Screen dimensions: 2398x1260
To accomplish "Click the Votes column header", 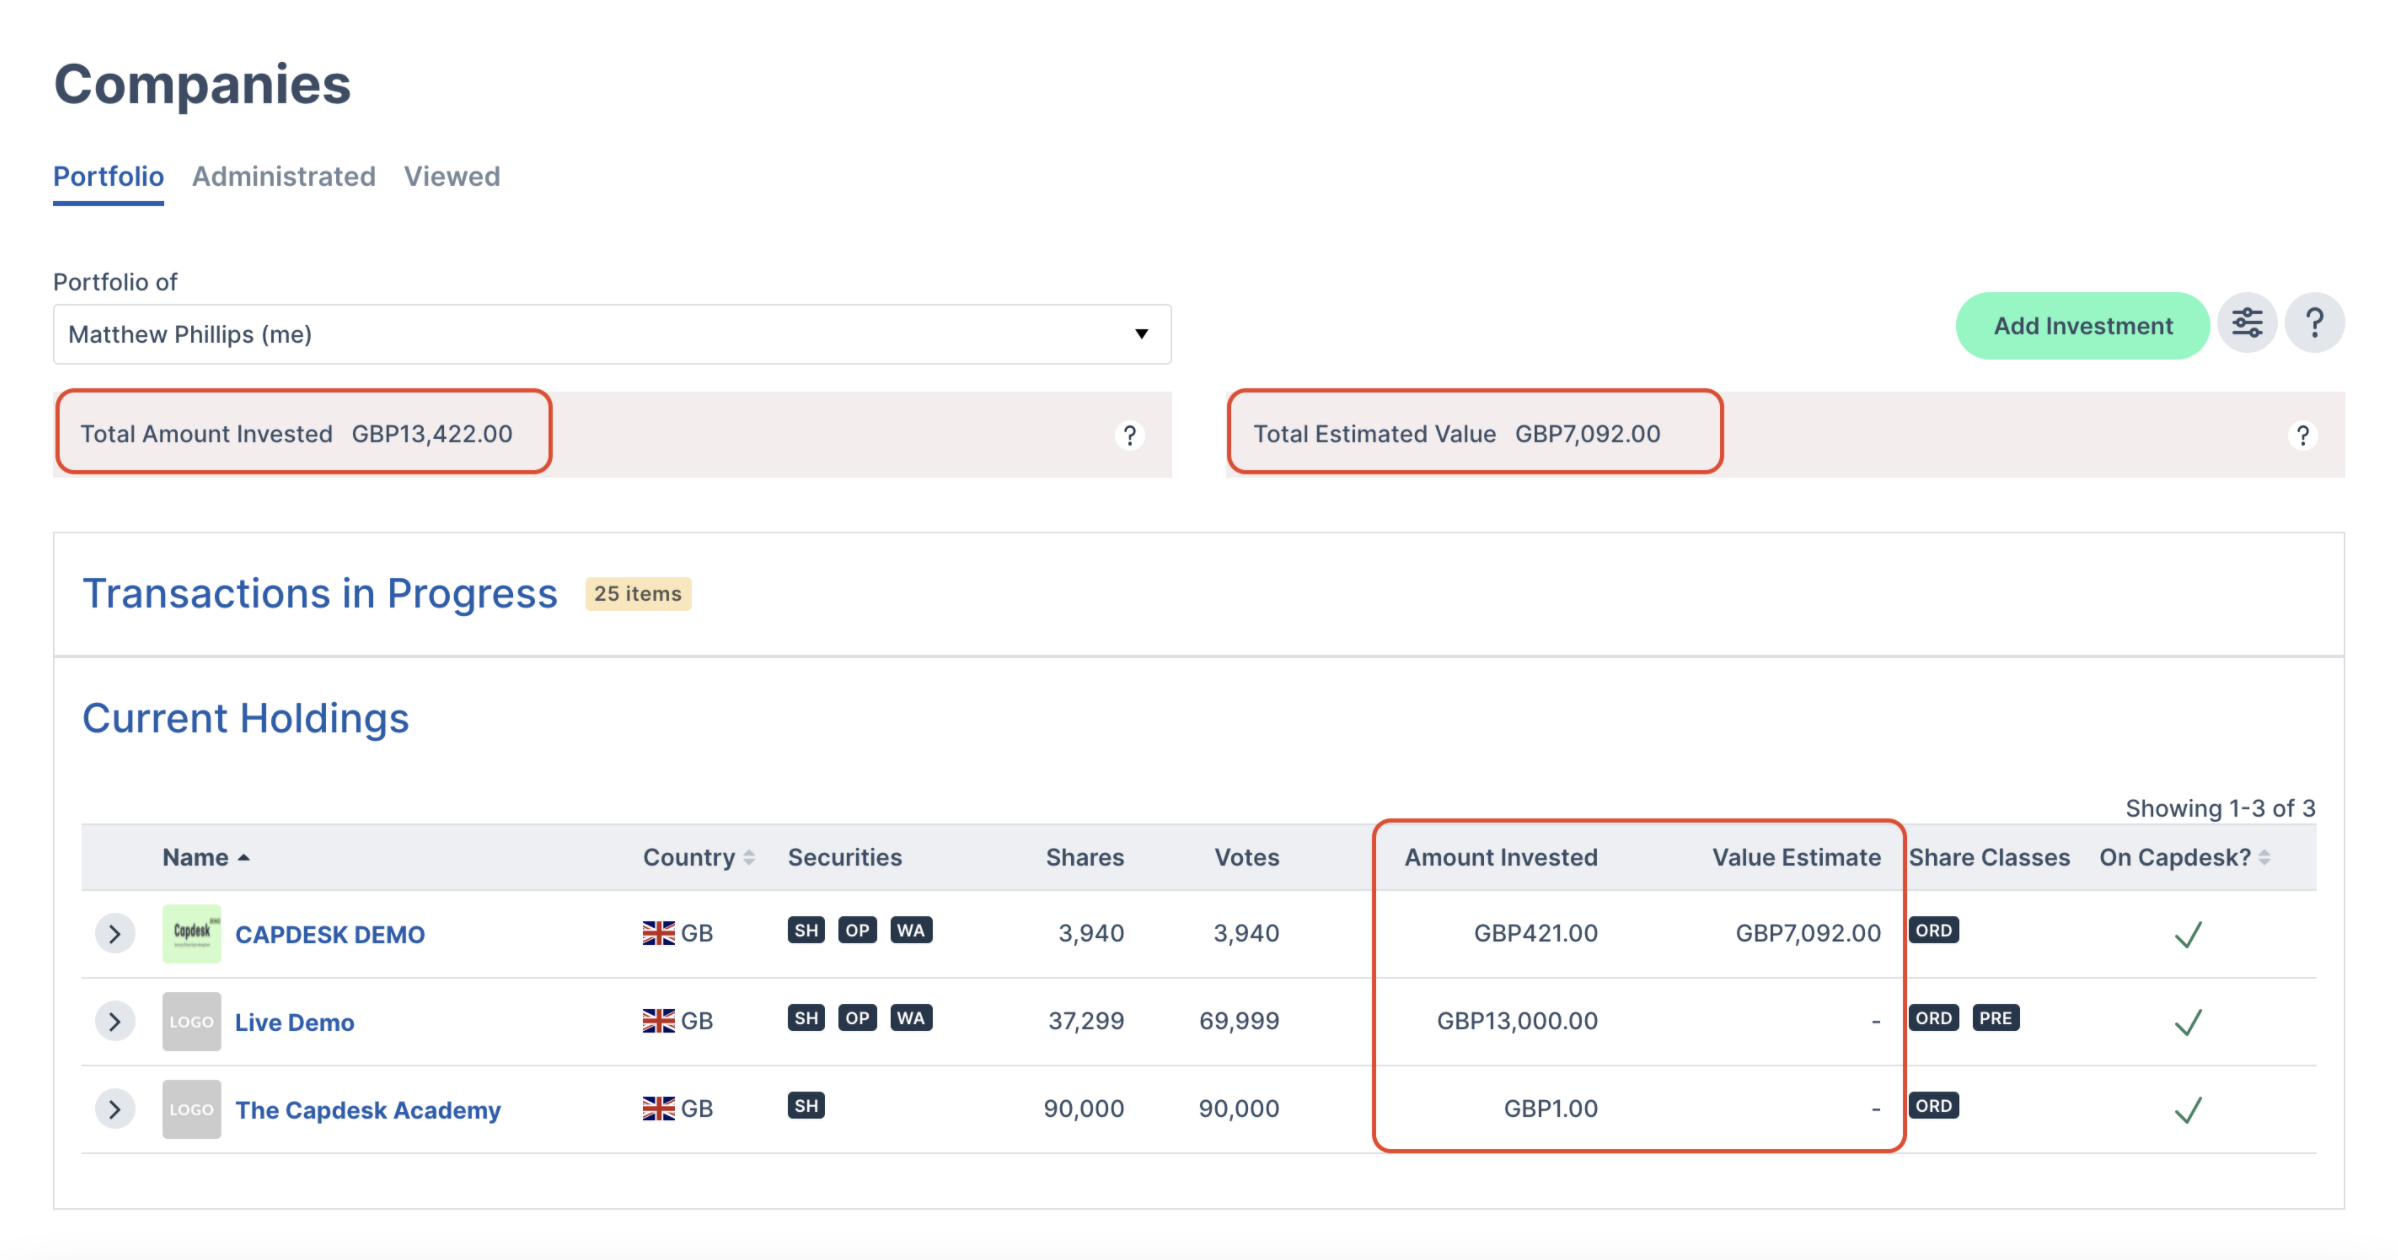I will click(1247, 857).
